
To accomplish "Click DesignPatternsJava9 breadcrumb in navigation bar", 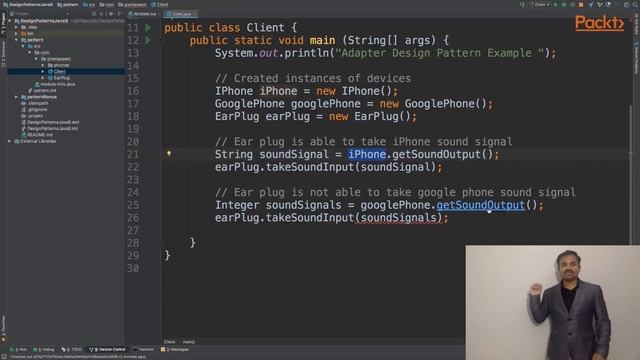I will point(27,4).
